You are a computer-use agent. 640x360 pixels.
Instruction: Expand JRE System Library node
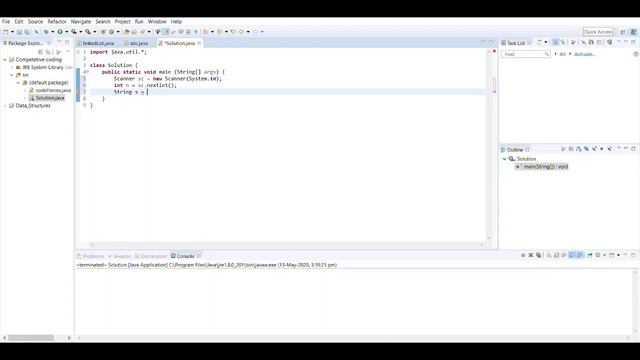[12, 67]
